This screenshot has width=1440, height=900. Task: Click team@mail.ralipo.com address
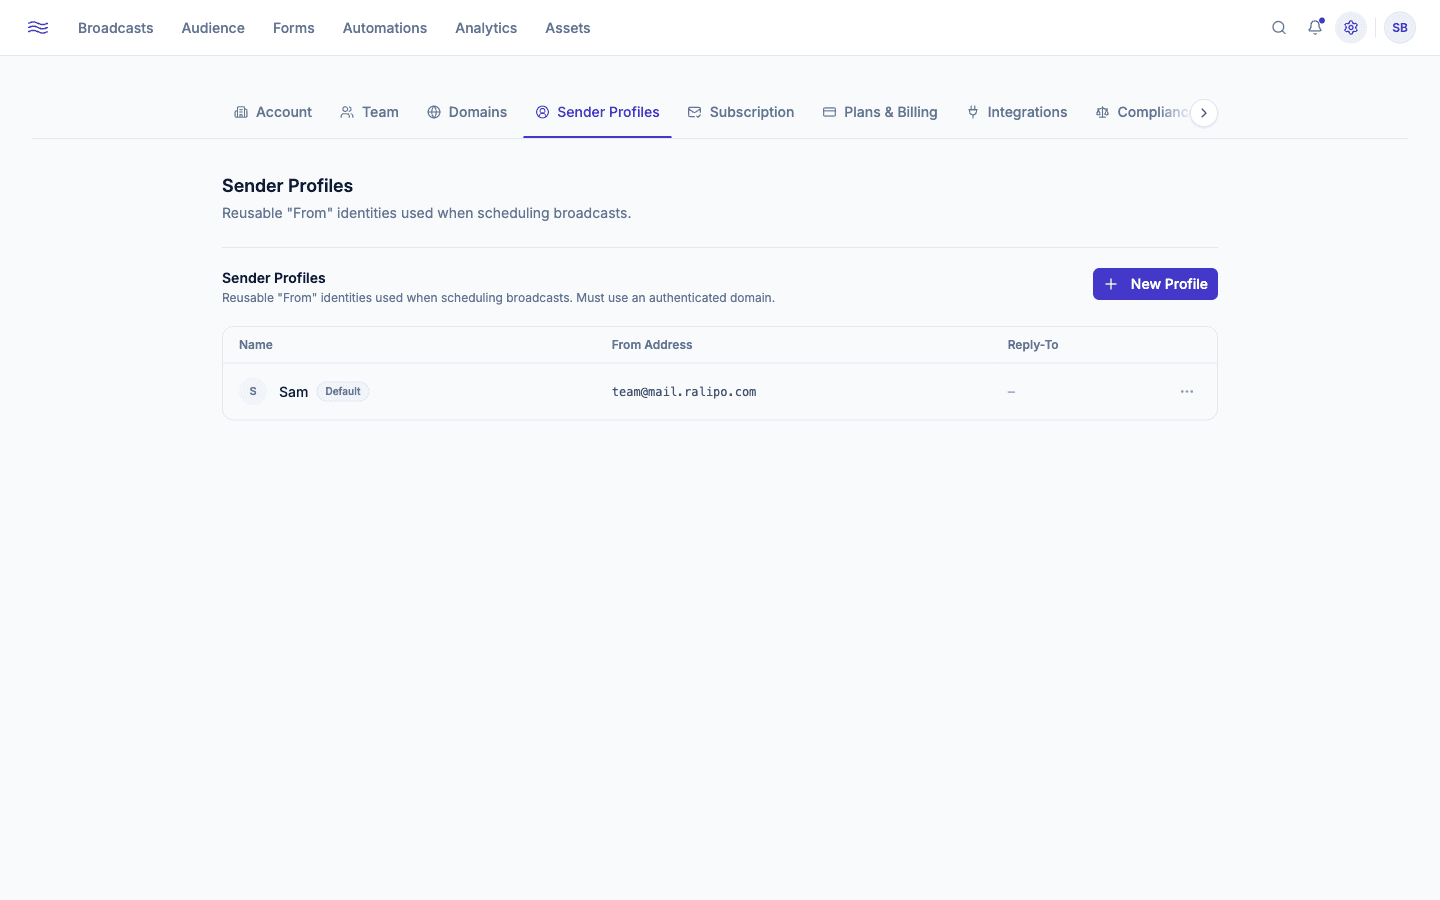coord(684,392)
